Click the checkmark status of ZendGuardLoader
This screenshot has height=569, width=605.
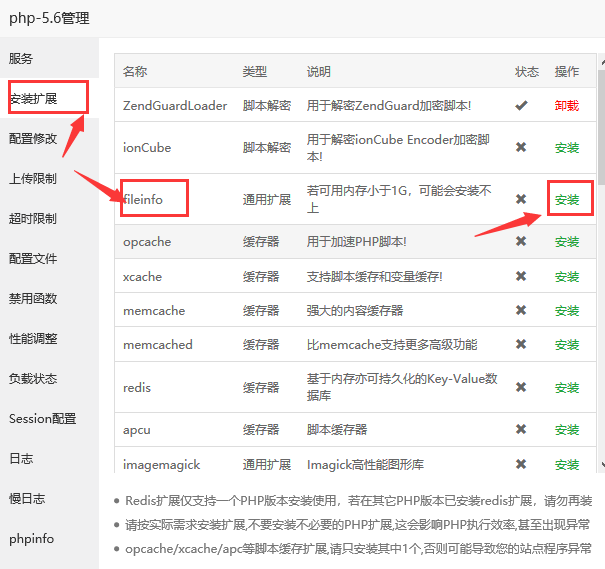521,105
